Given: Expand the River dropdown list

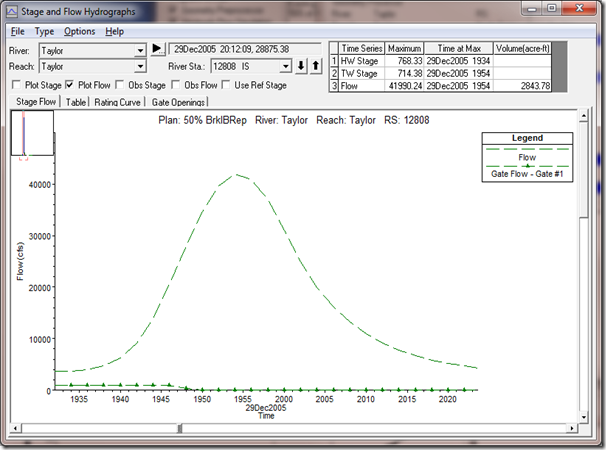Looking at the screenshot, I should coord(140,49).
